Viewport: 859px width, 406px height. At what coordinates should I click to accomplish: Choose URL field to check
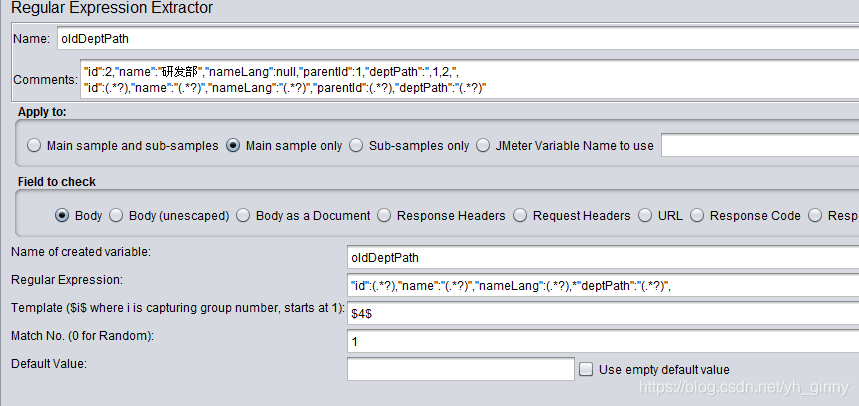pyautogui.click(x=645, y=216)
